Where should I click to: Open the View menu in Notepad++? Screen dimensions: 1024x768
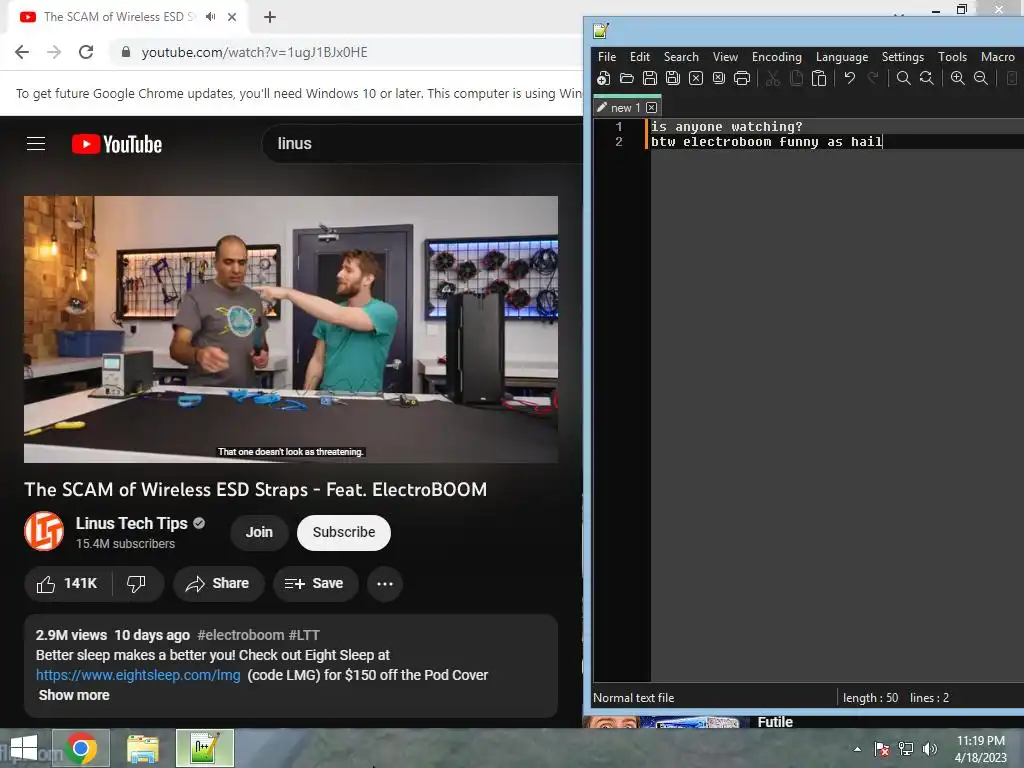725,57
